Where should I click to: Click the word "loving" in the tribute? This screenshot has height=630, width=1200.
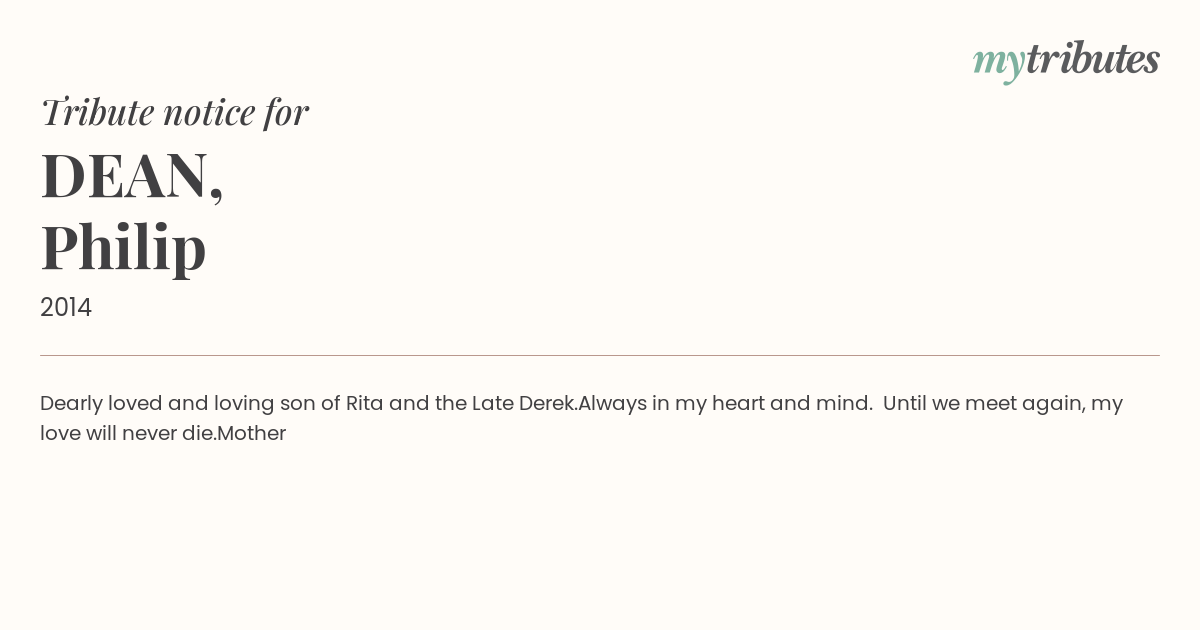(242, 404)
